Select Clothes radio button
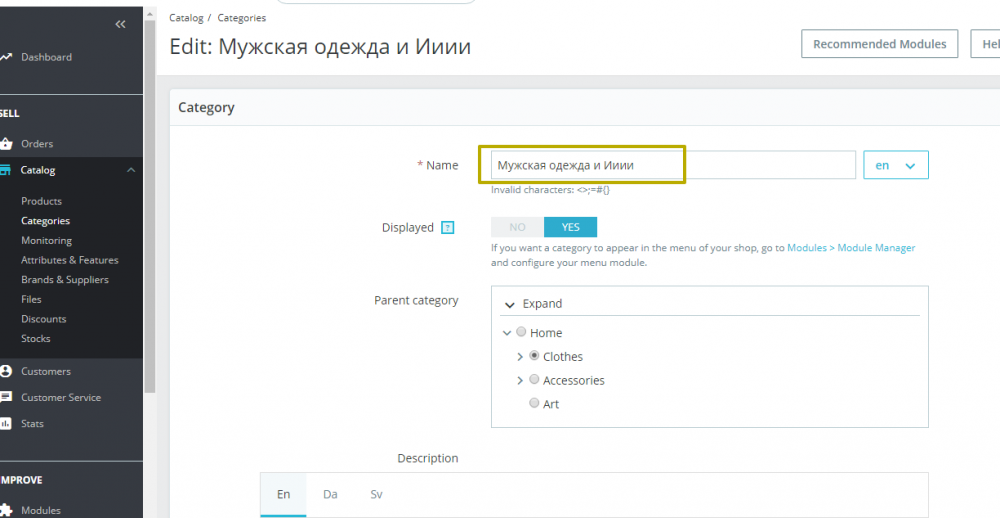The height and width of the screenshot is (518, 1000). [x=534, y=355]
